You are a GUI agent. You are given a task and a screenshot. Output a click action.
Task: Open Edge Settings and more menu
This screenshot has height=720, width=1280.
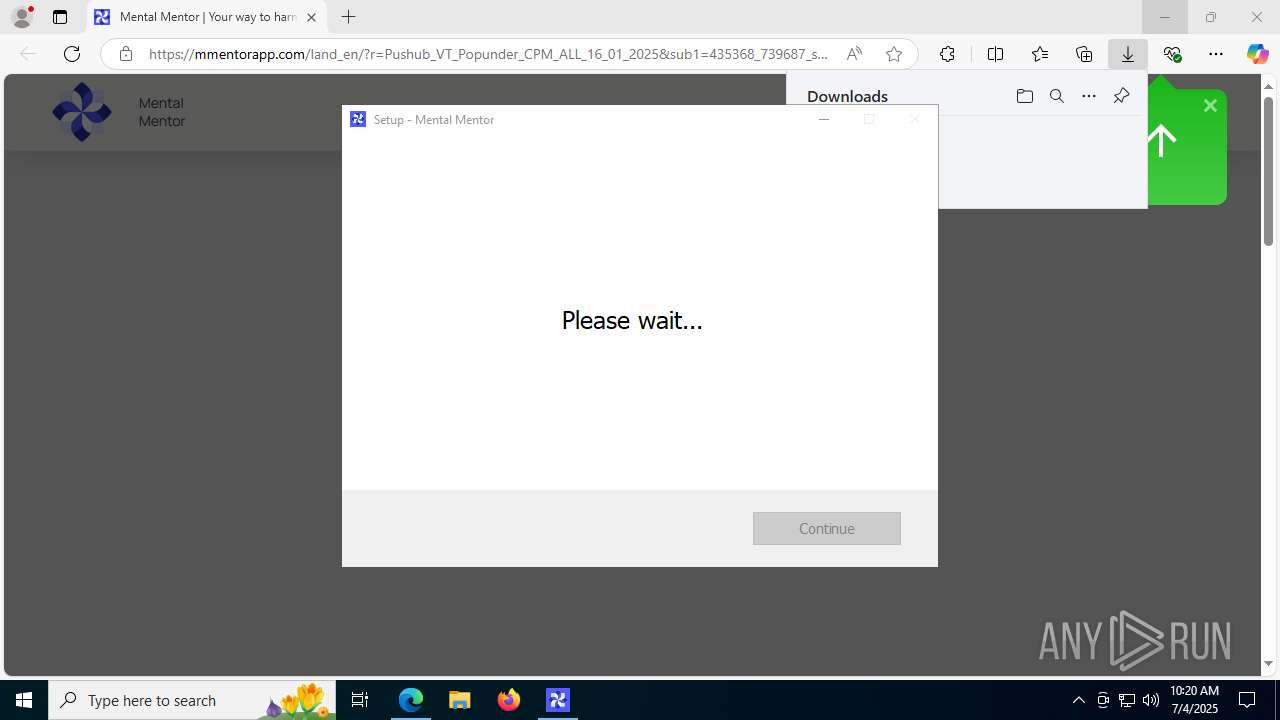click(1216, 54)
